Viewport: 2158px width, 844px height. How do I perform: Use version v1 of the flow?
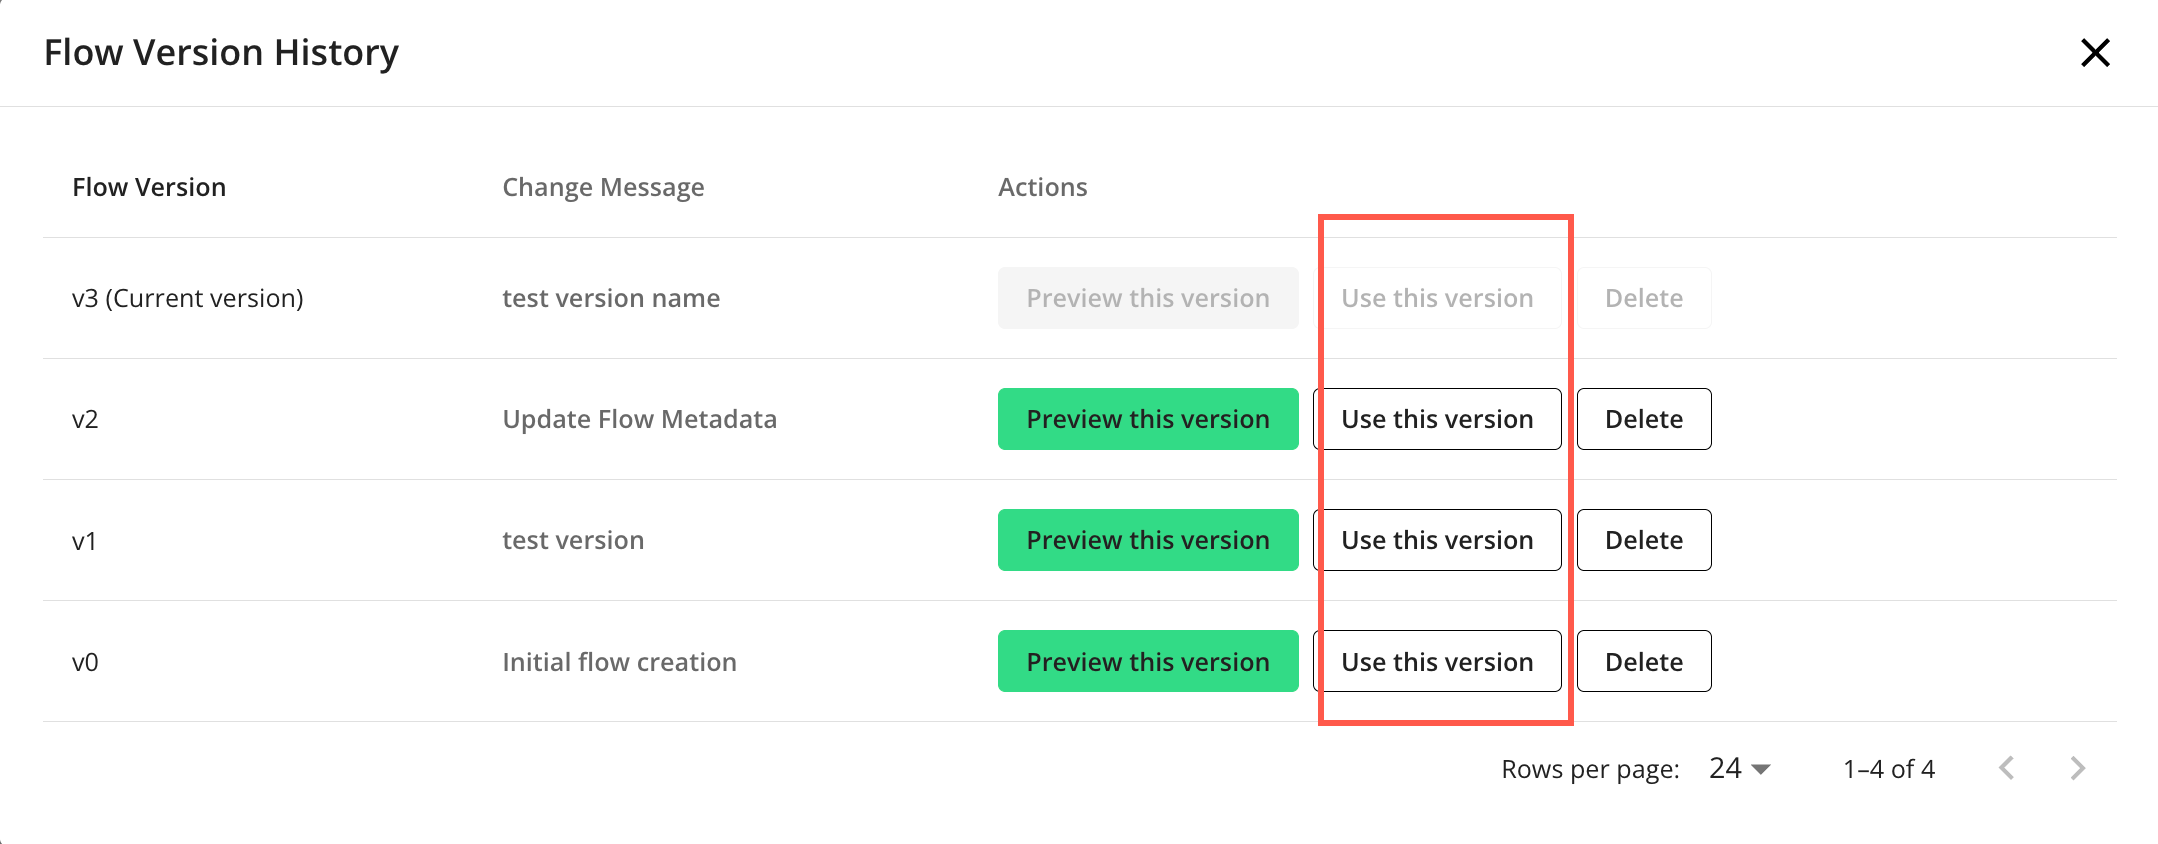click(x=1436, y=540)
